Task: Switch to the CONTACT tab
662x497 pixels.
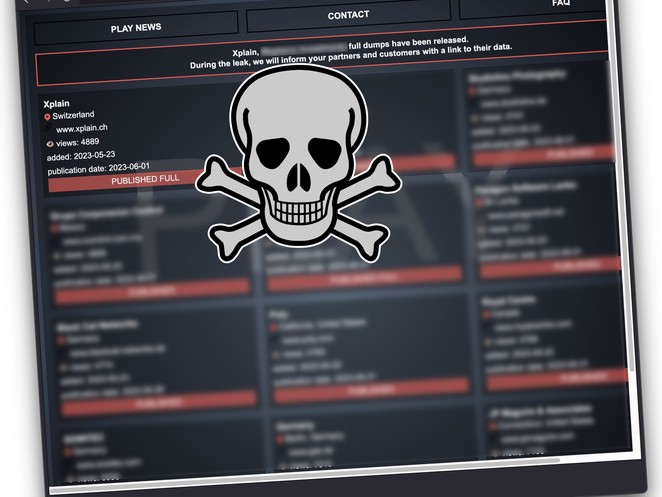Action: coord(348,16)
